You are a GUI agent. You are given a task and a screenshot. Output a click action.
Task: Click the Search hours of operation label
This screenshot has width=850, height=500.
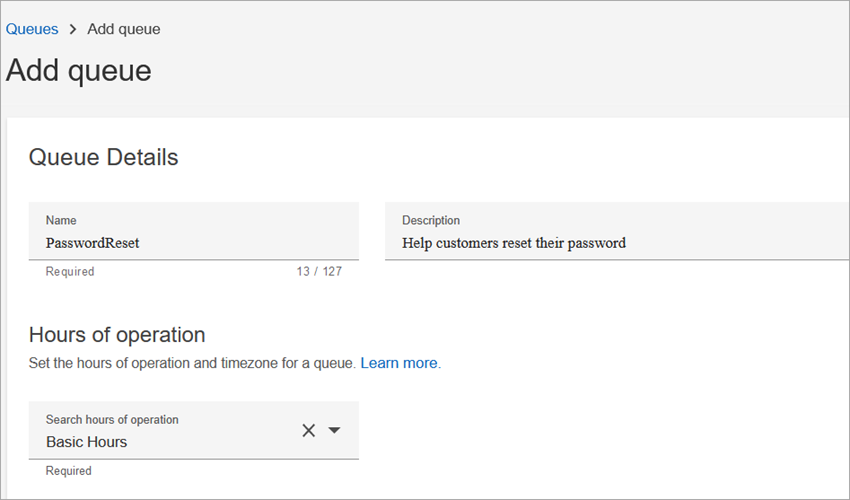click(112, 420)
